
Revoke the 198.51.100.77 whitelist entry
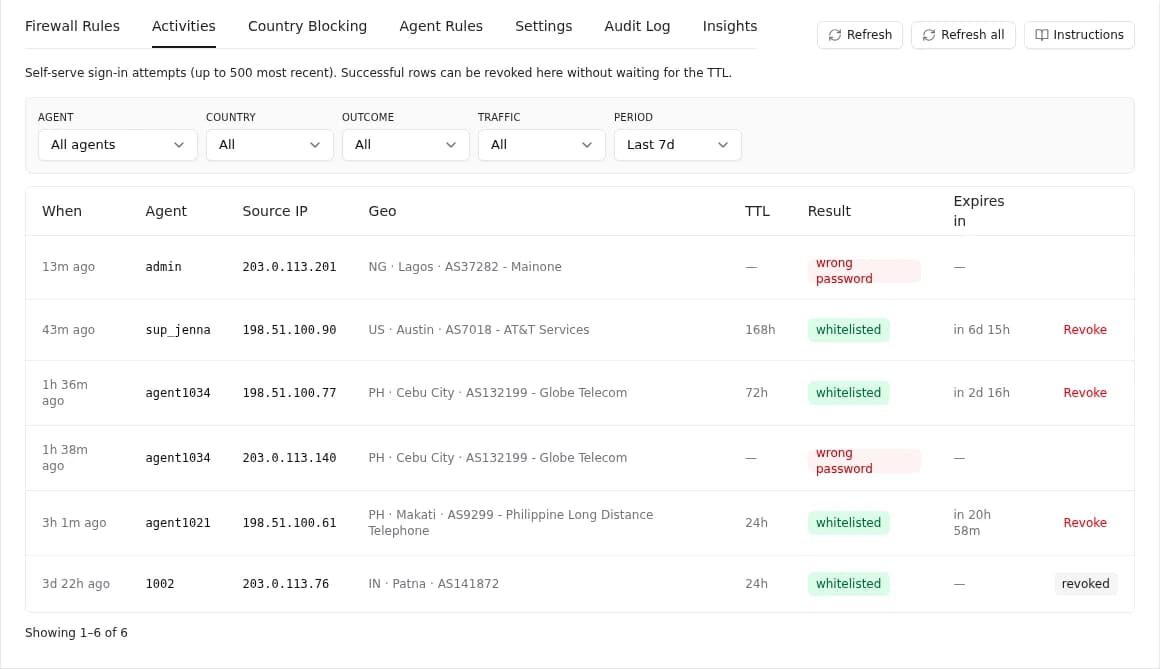pyautogui.click(x=1085, y=393)
